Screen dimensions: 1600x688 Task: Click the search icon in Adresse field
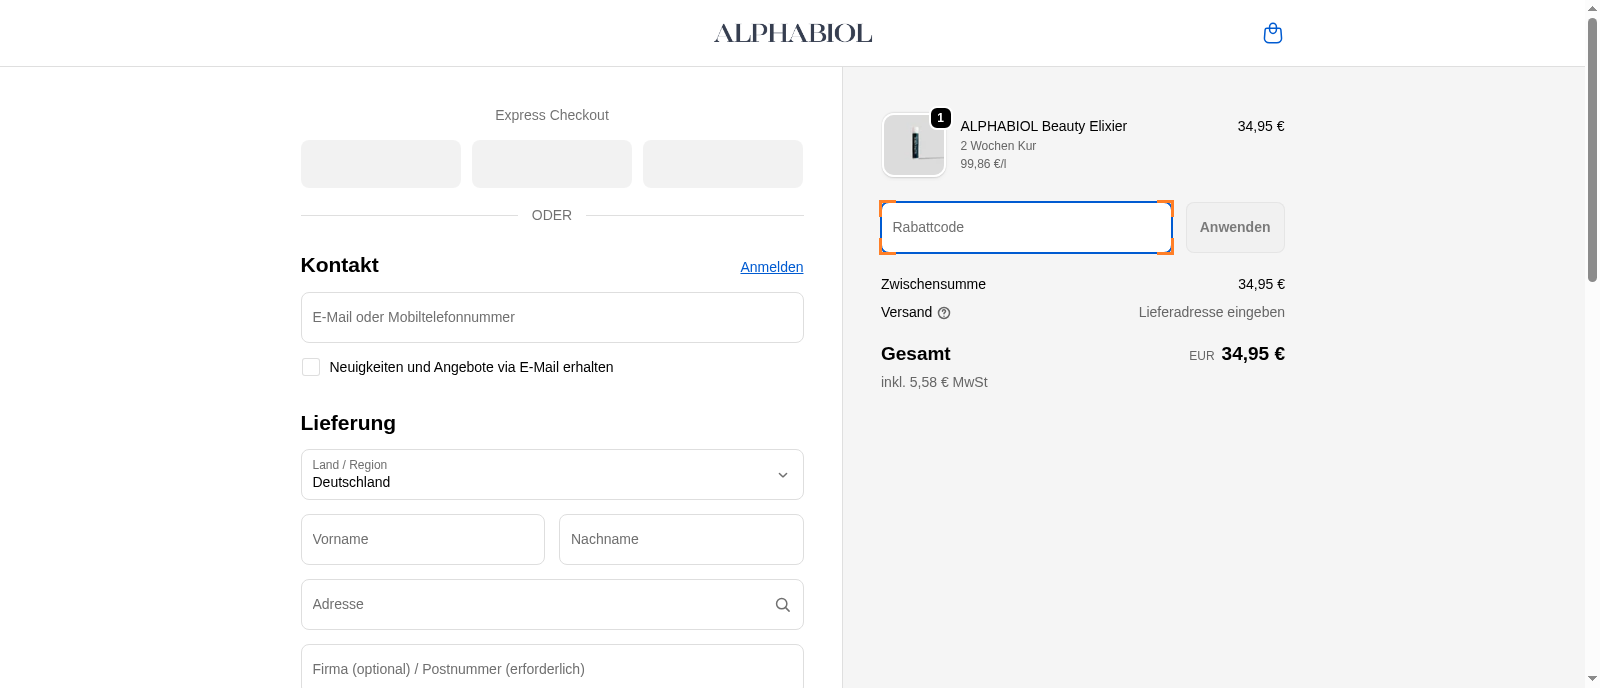pyautogui.click(x=783, y=605)
